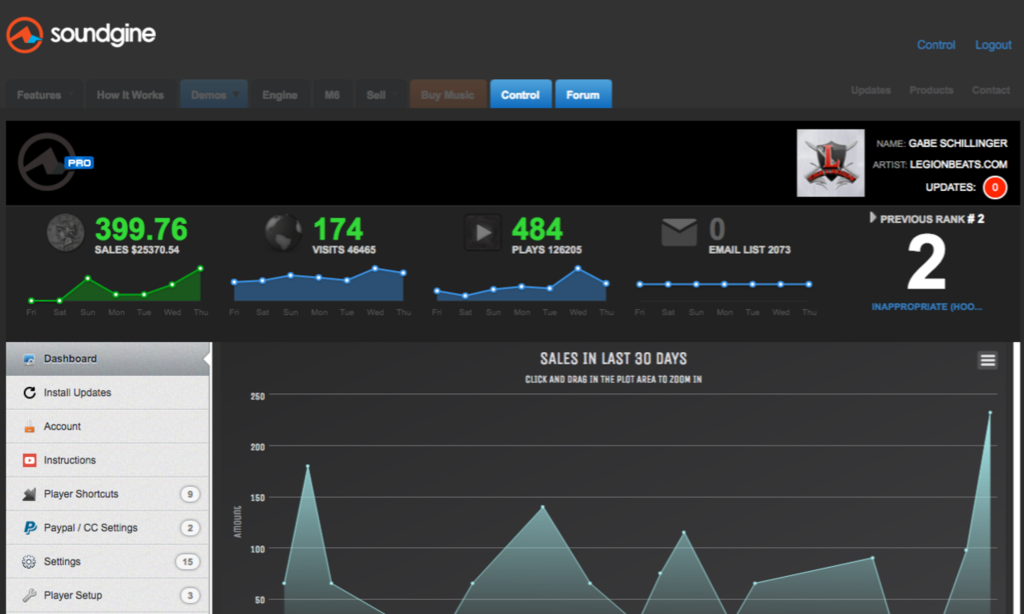Viewport: 1024px width, 614px height.
Task: Click the Paypal / CC Settings badge 2
Action: [190, 528]
